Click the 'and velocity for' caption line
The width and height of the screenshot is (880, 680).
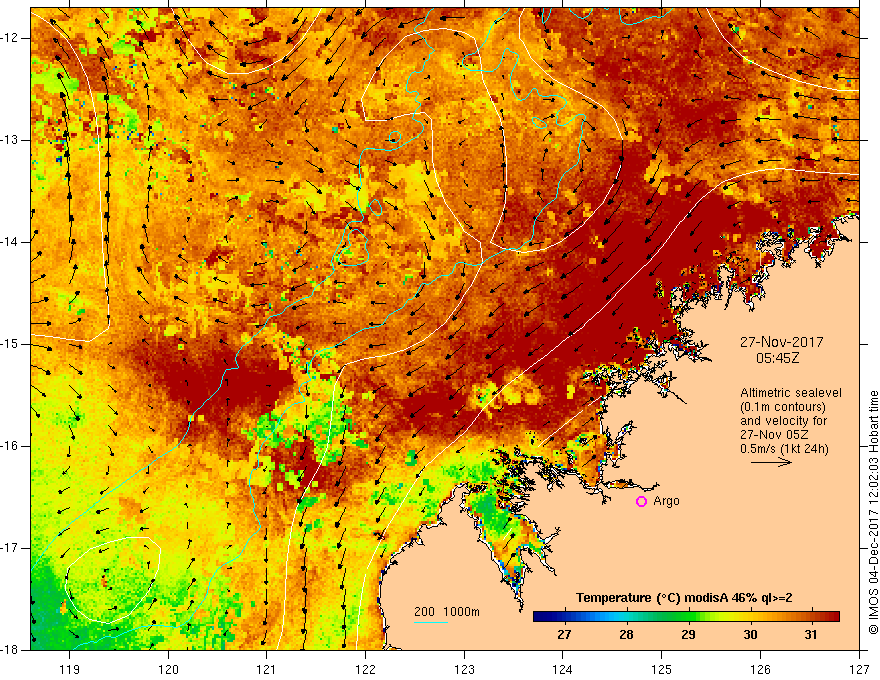[783, 421]
